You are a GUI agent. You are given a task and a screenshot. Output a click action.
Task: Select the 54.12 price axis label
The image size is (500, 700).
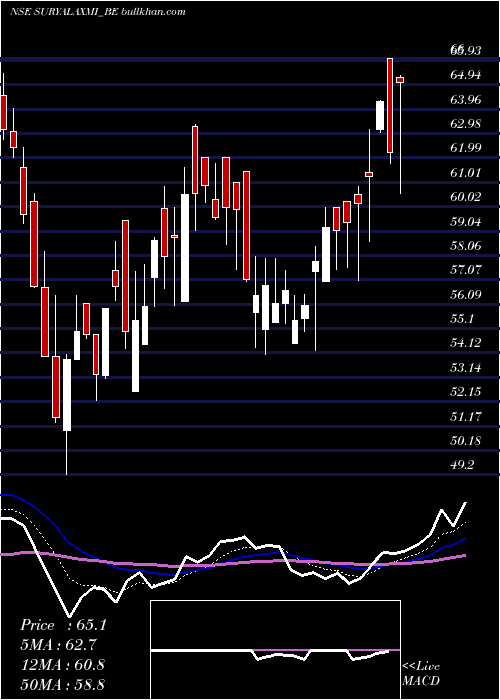467,343
